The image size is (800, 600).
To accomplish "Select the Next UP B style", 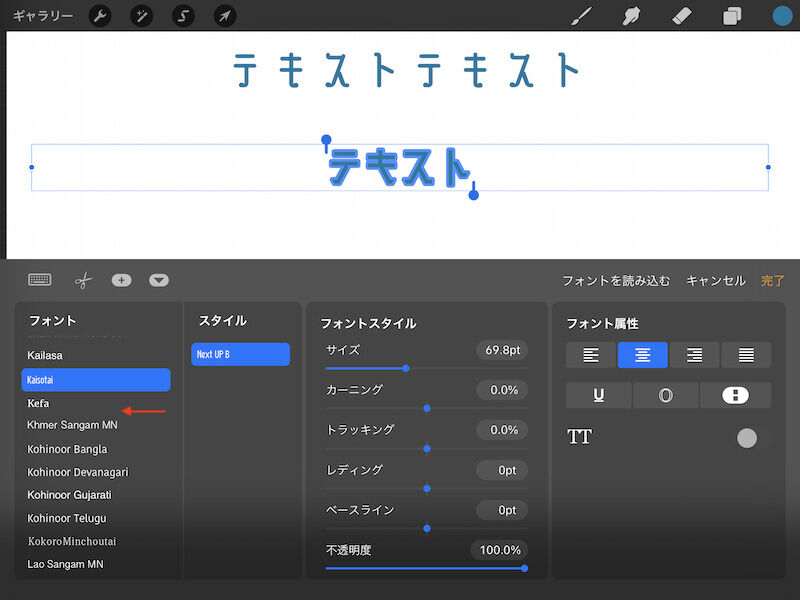I will point(240,354).
